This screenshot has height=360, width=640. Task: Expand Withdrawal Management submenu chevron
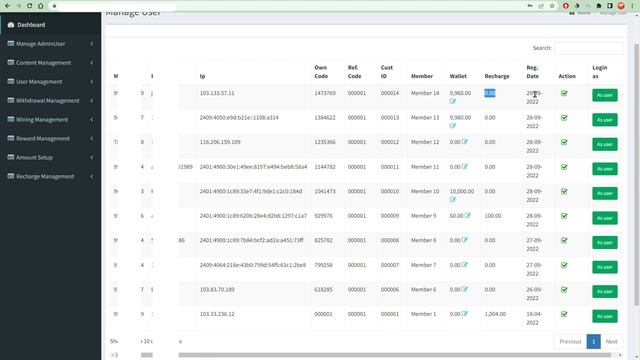pos(91,100)
